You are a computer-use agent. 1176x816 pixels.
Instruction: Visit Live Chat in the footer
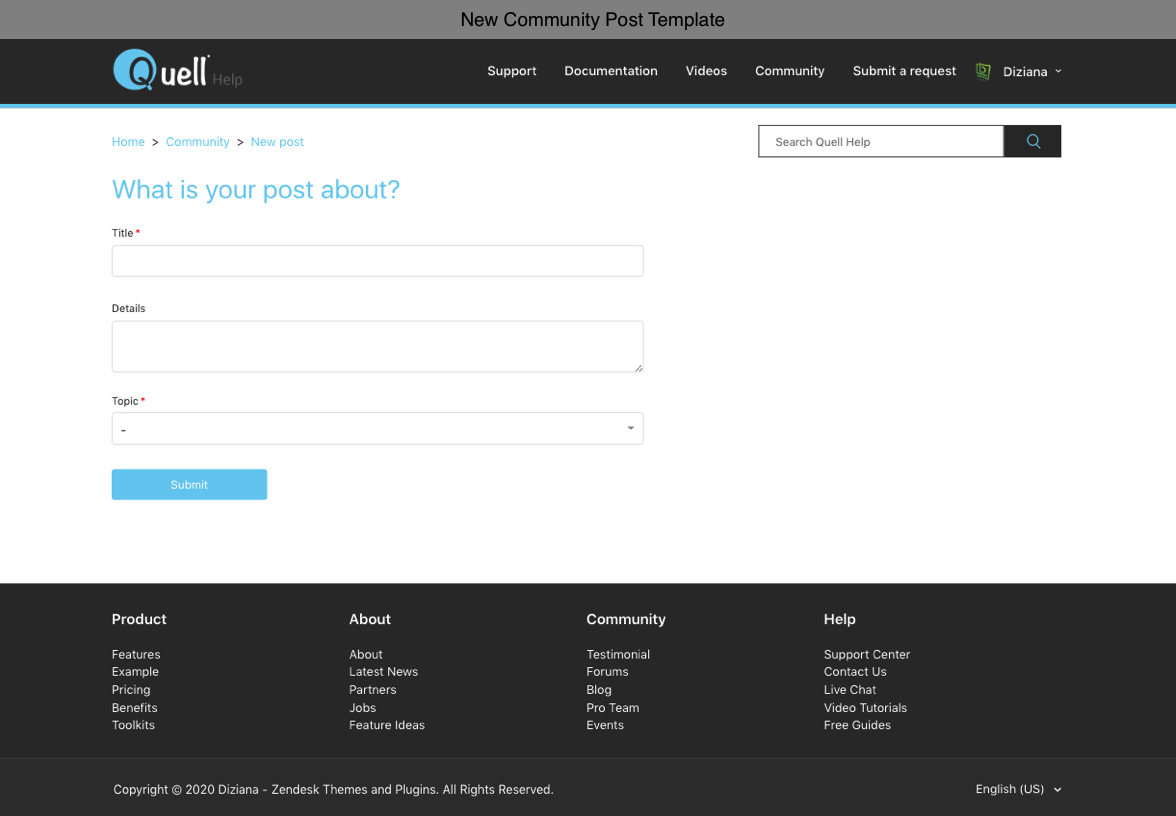pyautogui.click(x=850, y=690)
